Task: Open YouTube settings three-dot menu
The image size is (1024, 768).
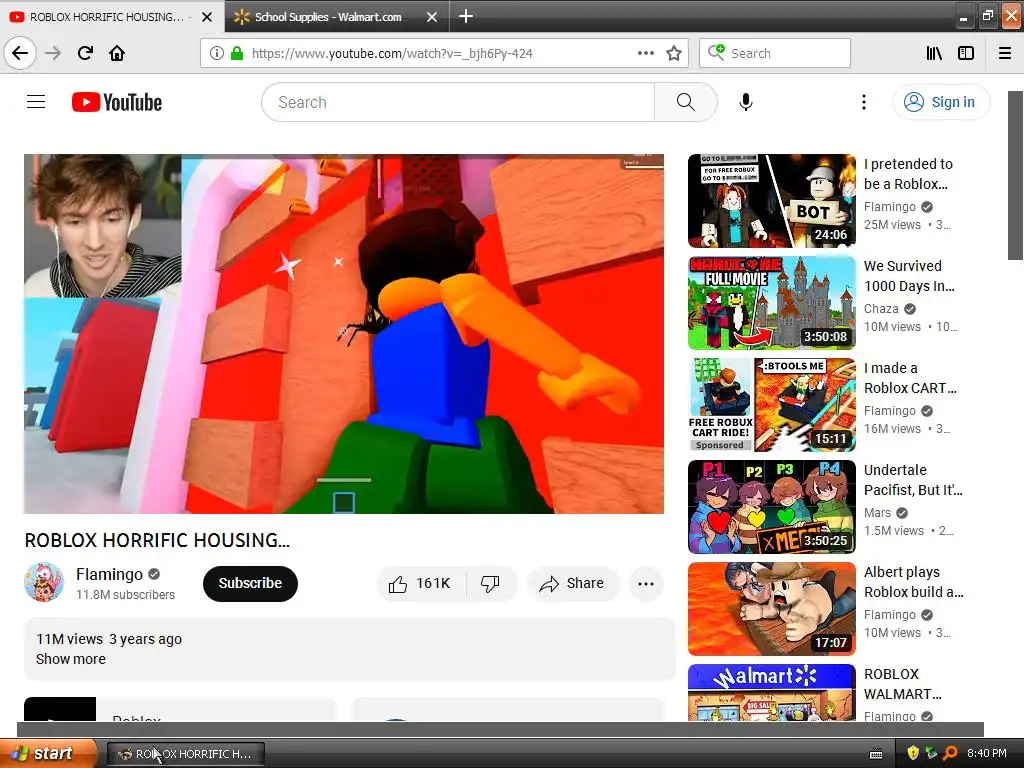Action: point(864,102)
